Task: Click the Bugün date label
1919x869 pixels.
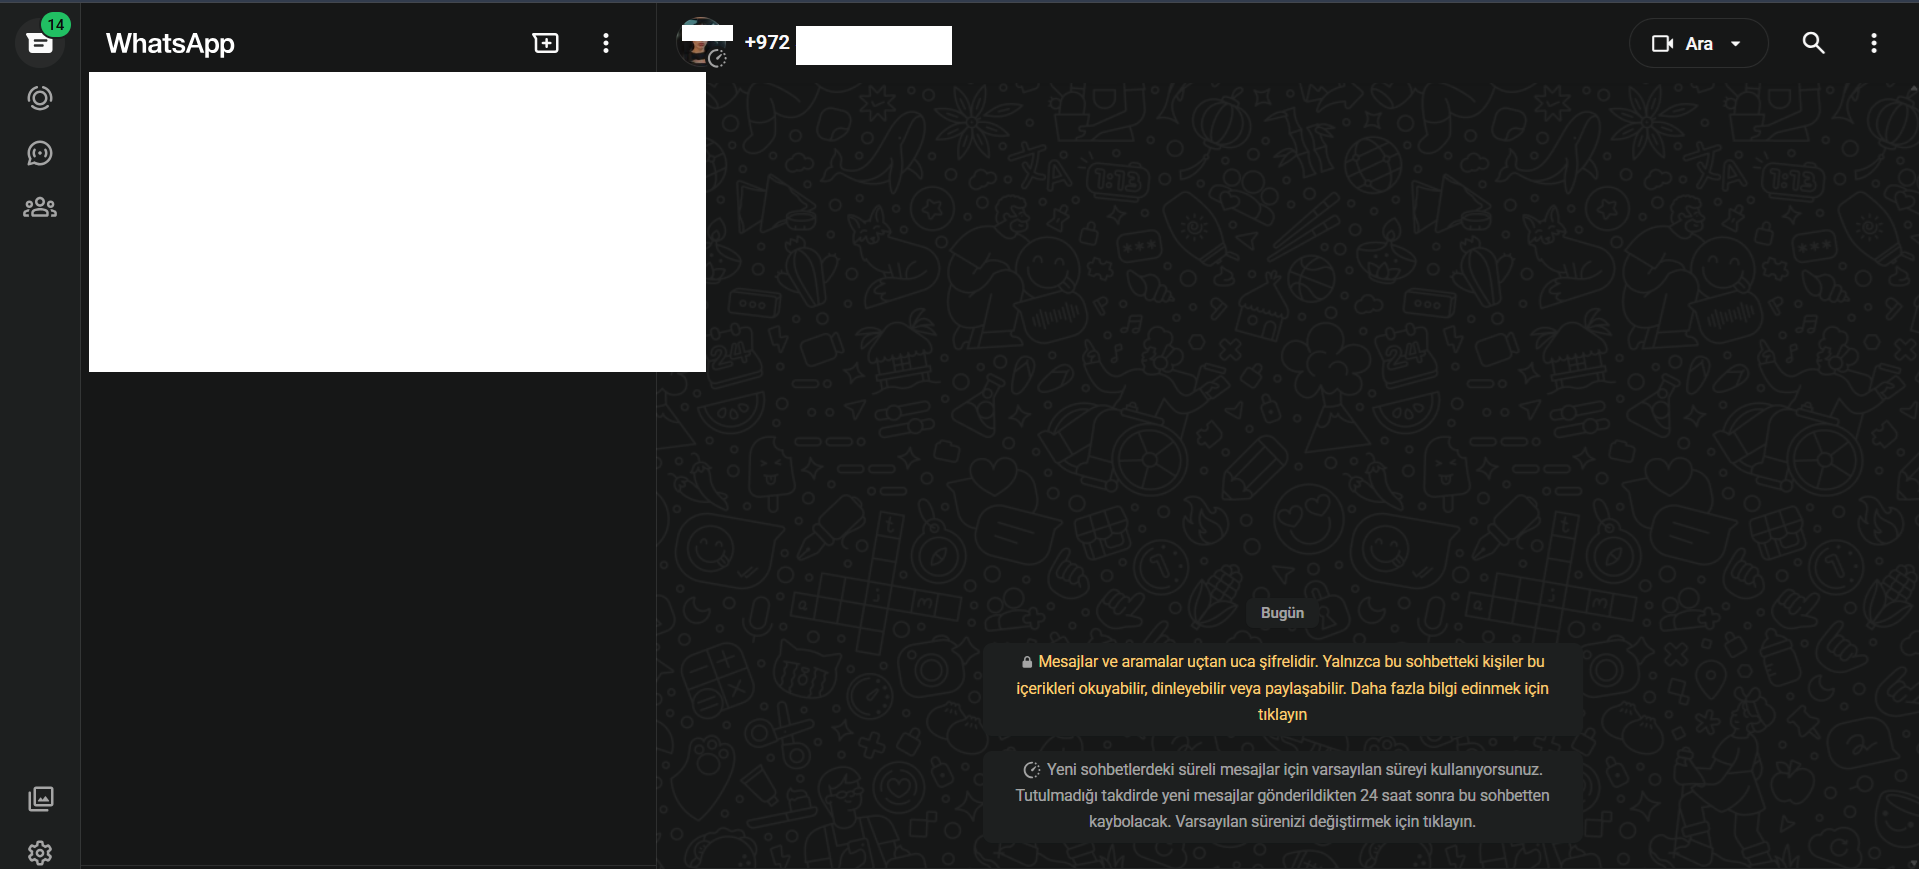Action: (x=1282, y=613)
